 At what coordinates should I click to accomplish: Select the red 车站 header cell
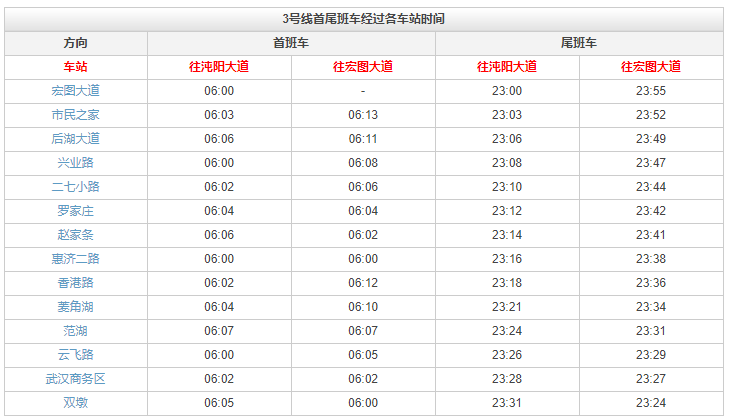(75, 67)
